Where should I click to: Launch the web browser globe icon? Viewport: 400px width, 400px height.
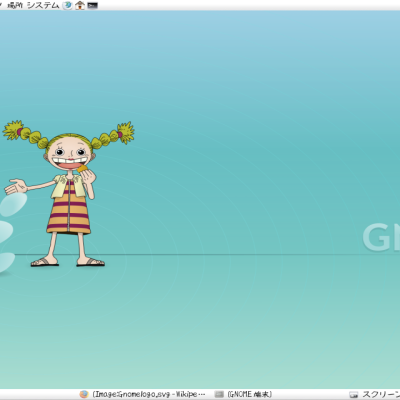(68, 5)
